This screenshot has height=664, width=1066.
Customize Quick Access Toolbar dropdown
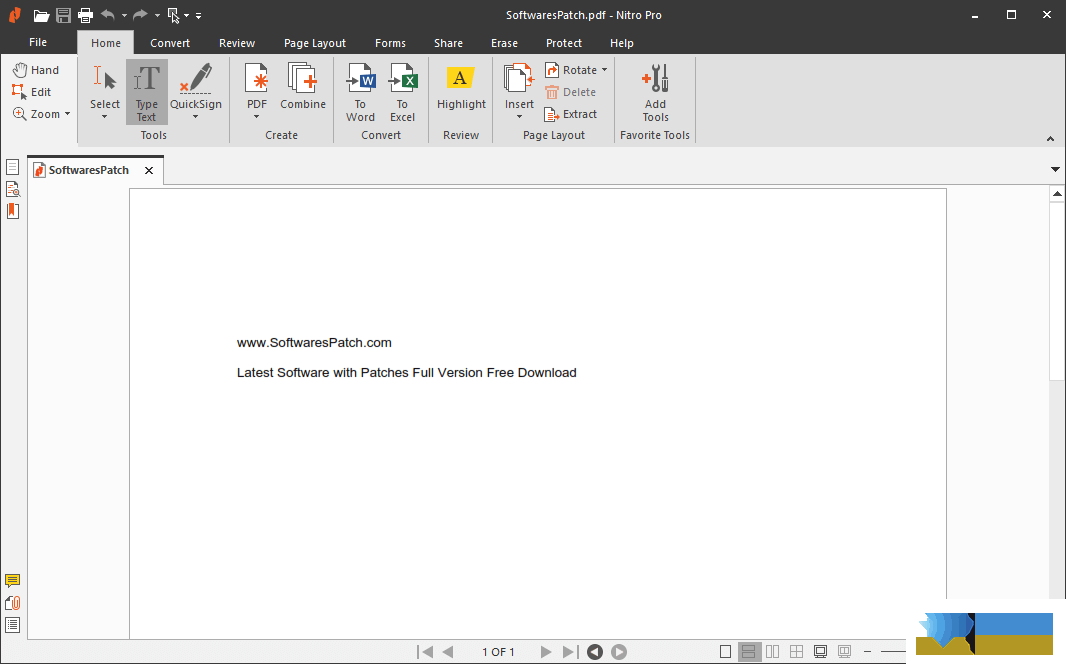(x=199, y=16)
